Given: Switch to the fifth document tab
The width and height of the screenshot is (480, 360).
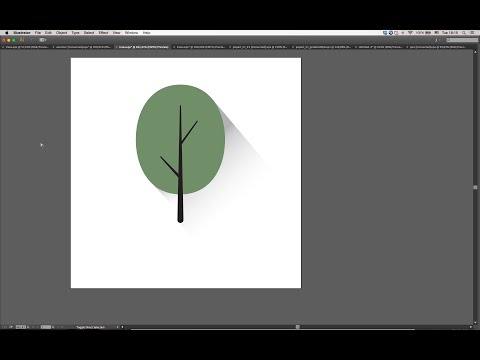Looking at the screenshot, I should pyautogui.click(x=260, y=47).
